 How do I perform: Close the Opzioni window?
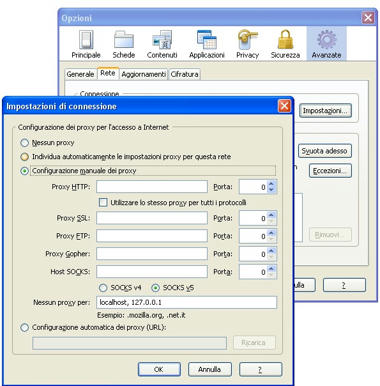(368, 18)
